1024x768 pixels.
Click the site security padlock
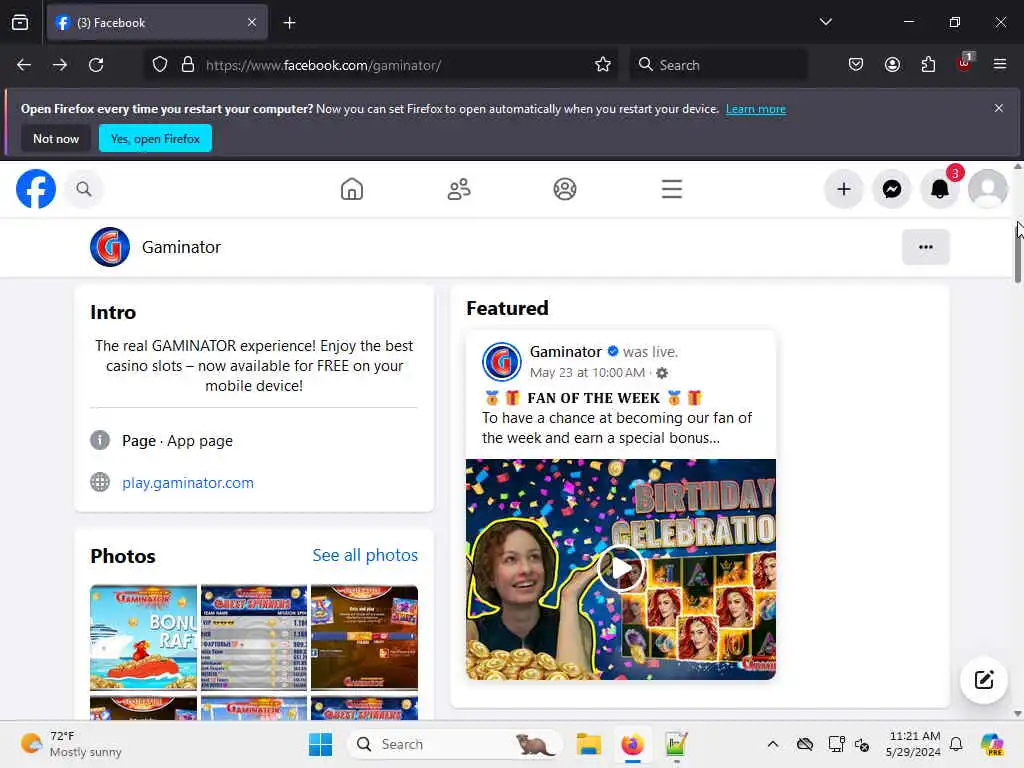tap(188, 65)
